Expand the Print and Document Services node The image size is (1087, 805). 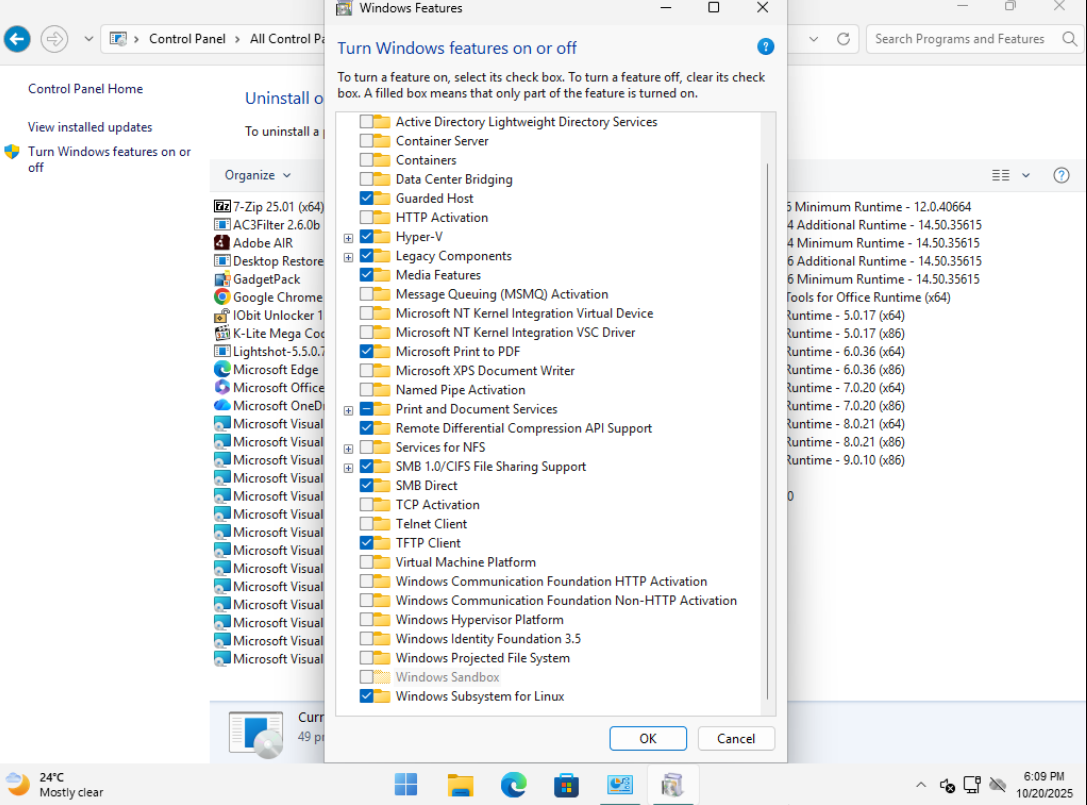[x=348, y=410]
